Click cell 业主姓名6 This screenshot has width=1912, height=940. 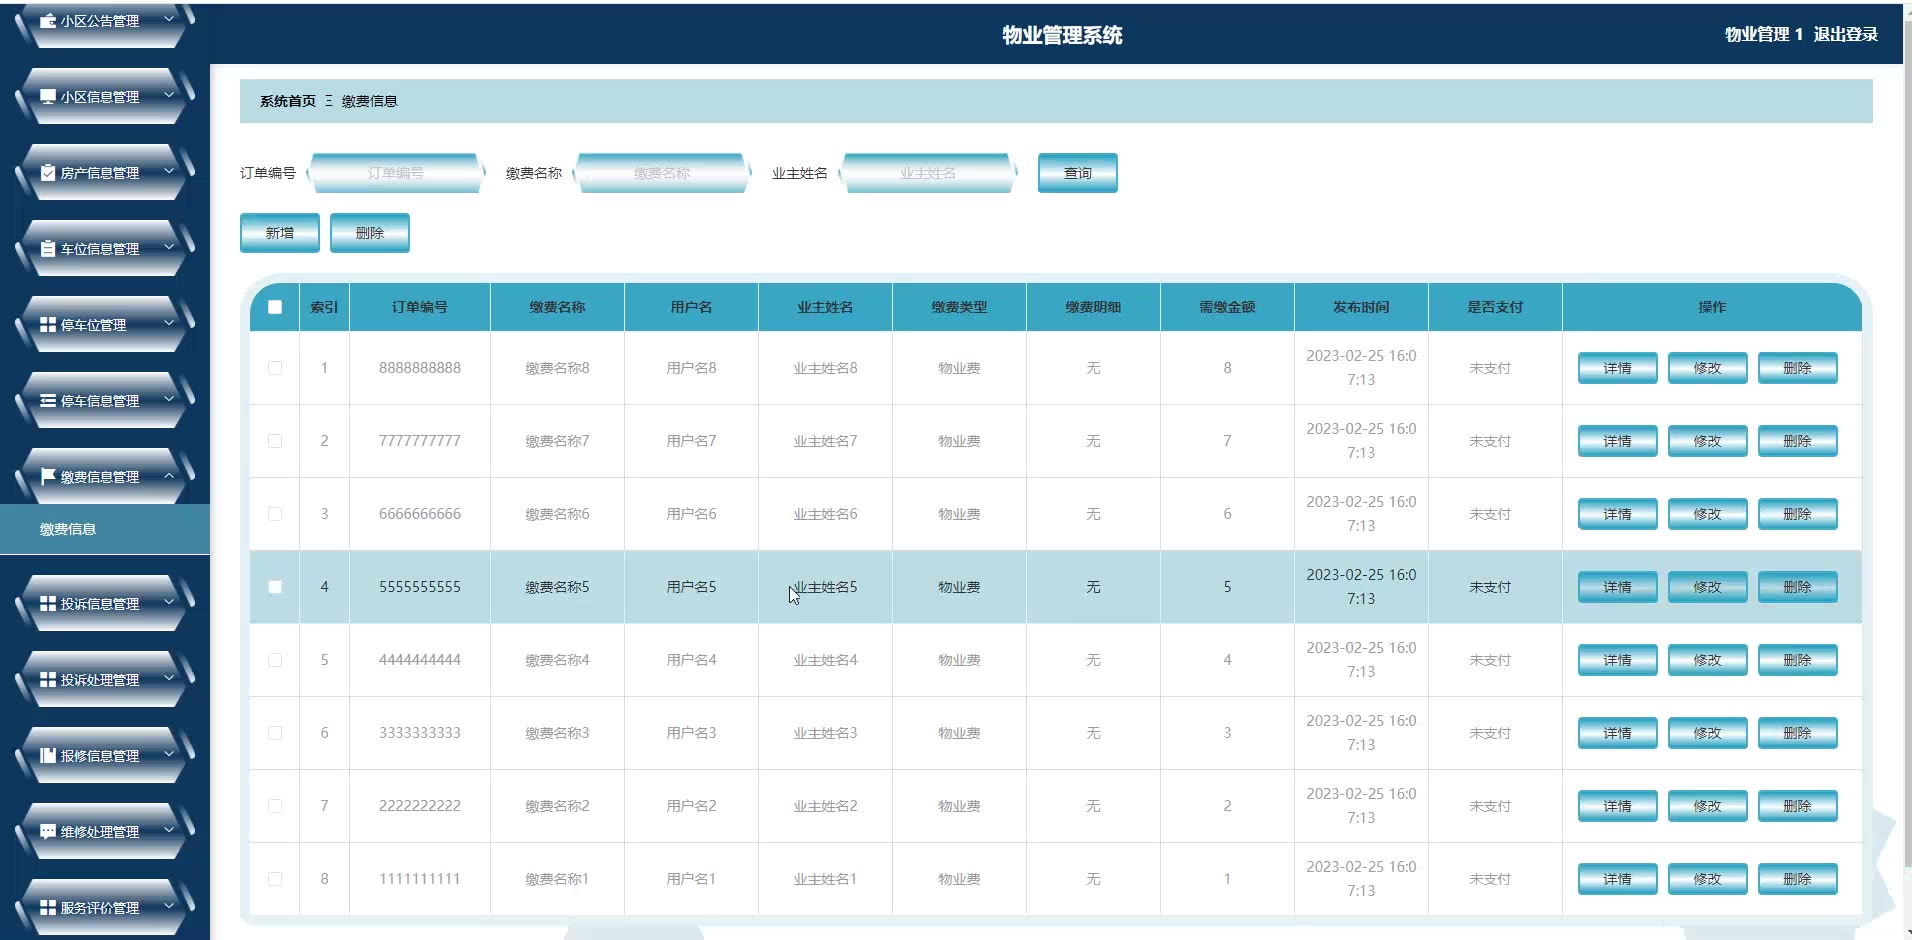tap(825, 514)
